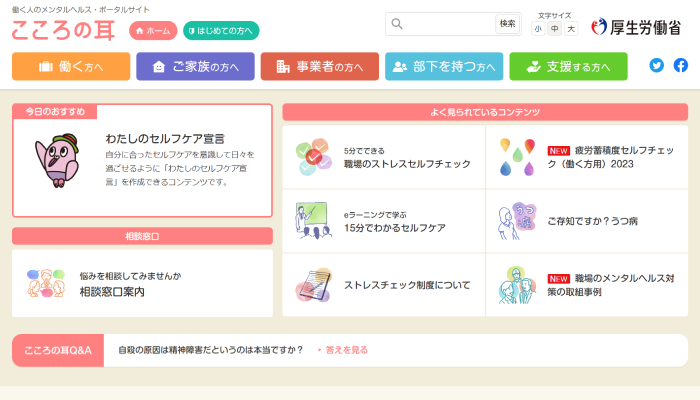Click the stress self-check checkmark circles icon

tap(313, 156)
